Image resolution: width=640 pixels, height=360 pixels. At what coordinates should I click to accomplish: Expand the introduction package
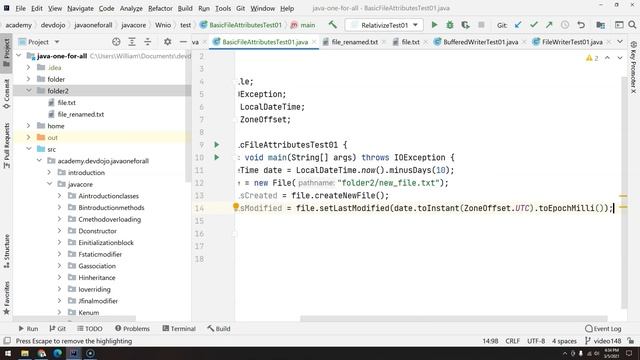[x=49, y=172]
